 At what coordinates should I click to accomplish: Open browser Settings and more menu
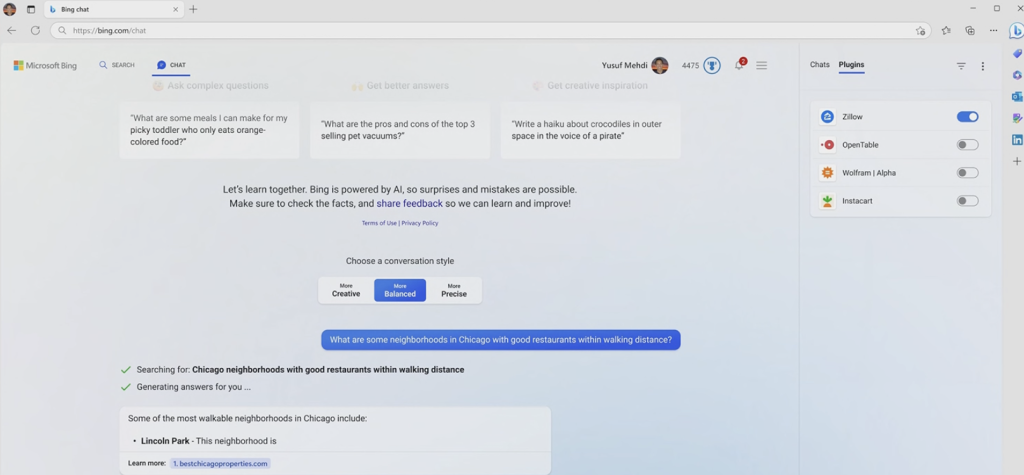(x=993, y=30)
